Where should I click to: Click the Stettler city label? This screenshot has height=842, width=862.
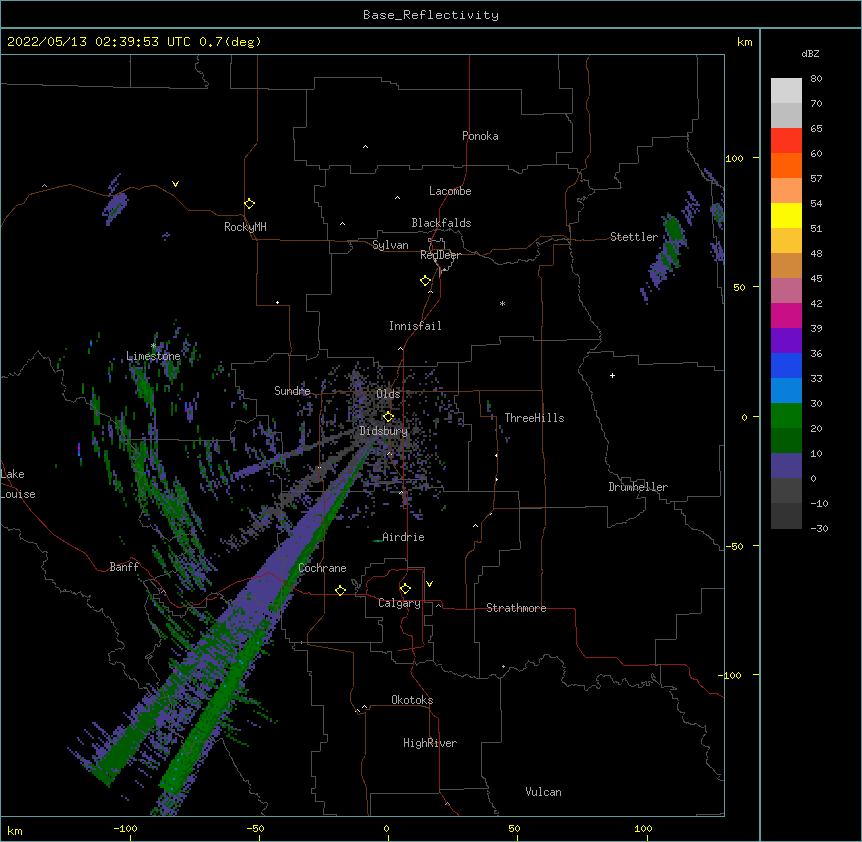point(634,237)
